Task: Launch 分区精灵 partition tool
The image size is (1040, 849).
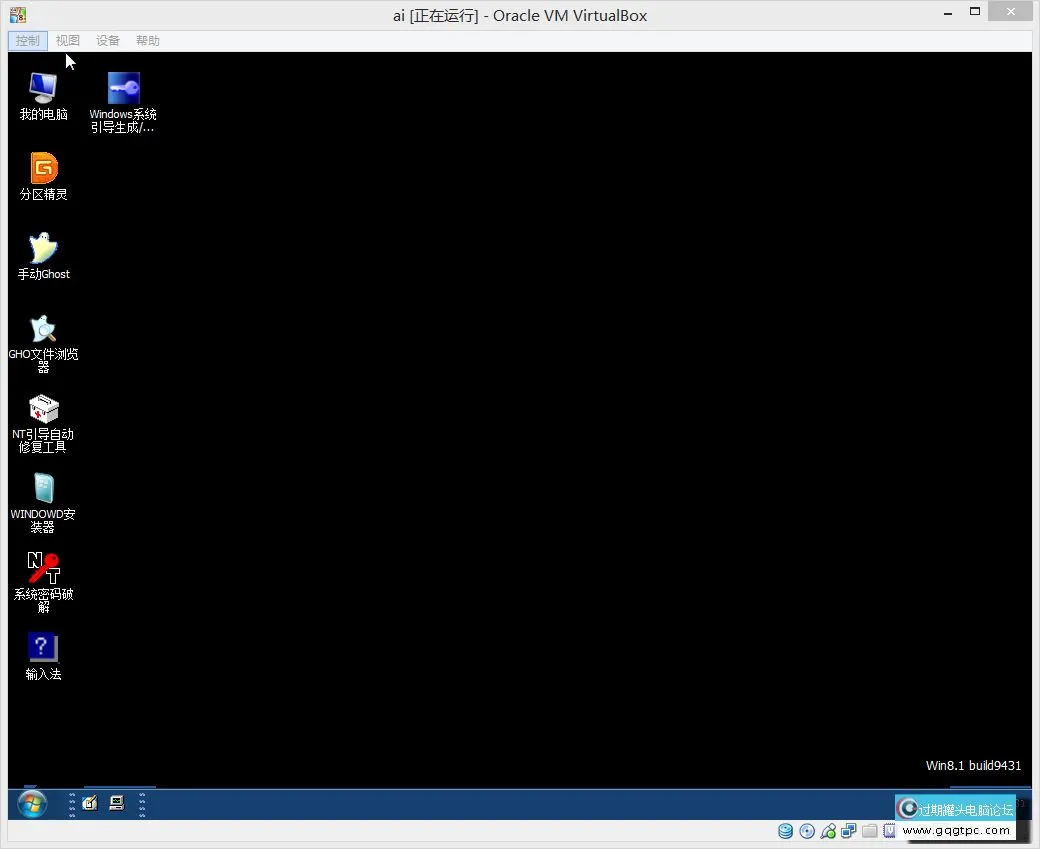Action: click(42, 175)
